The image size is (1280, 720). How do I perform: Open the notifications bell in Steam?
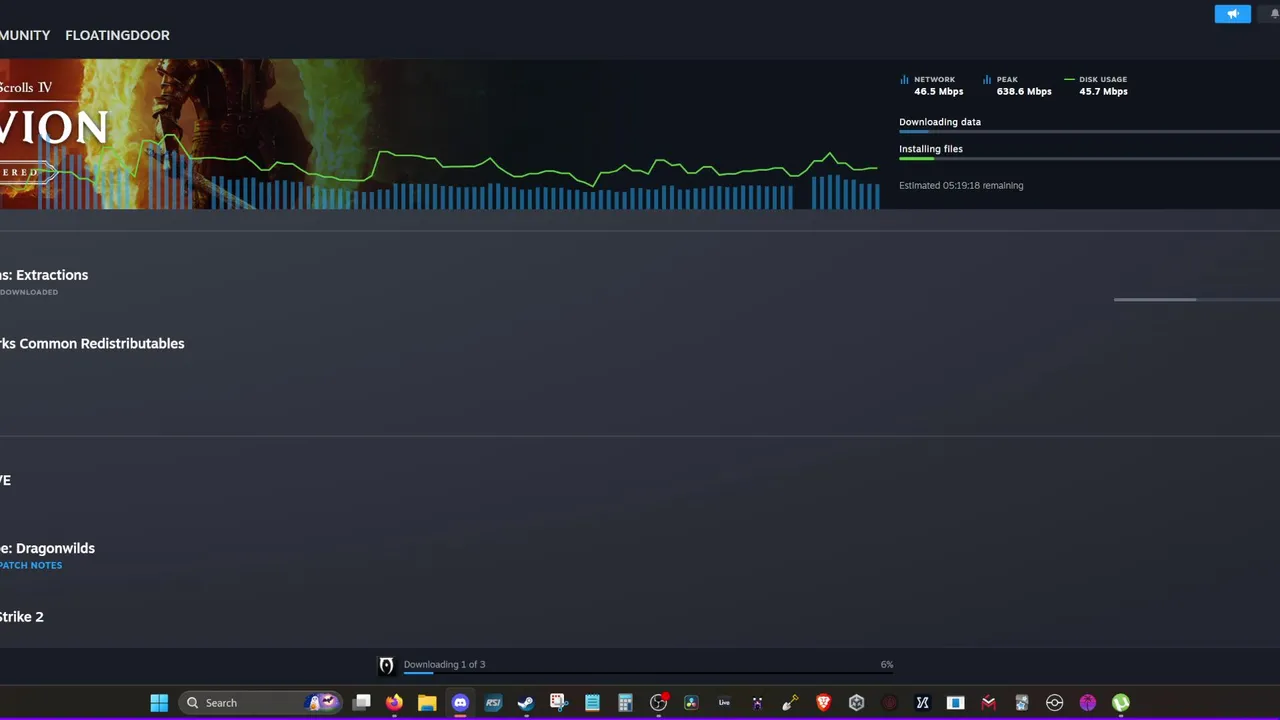[1274, 14]
